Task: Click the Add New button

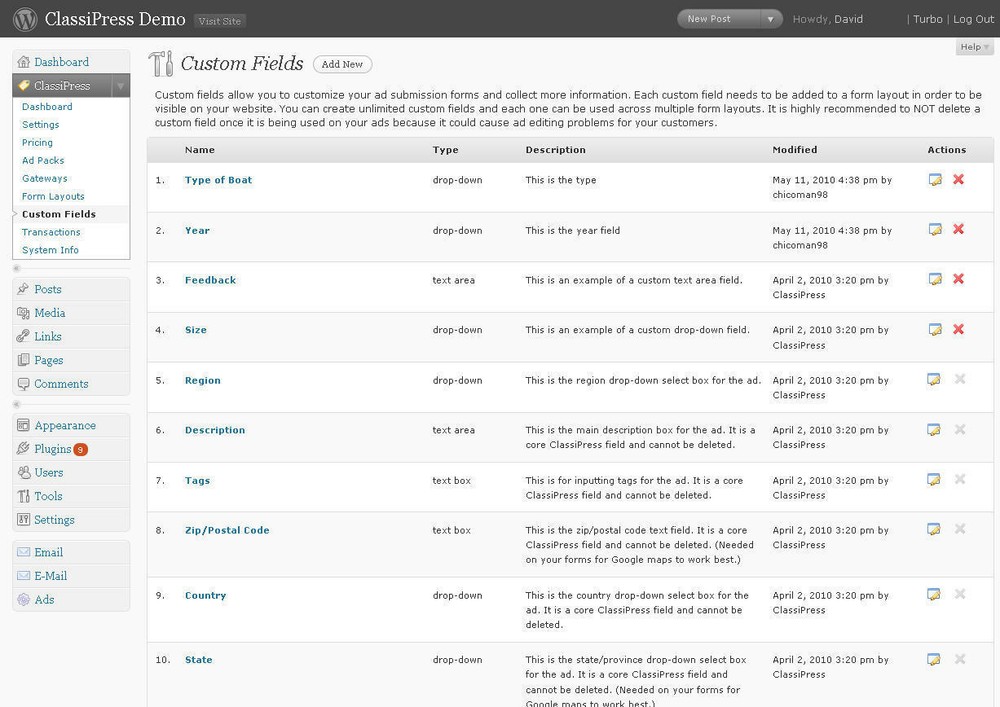Action: (x=342, y=64)
